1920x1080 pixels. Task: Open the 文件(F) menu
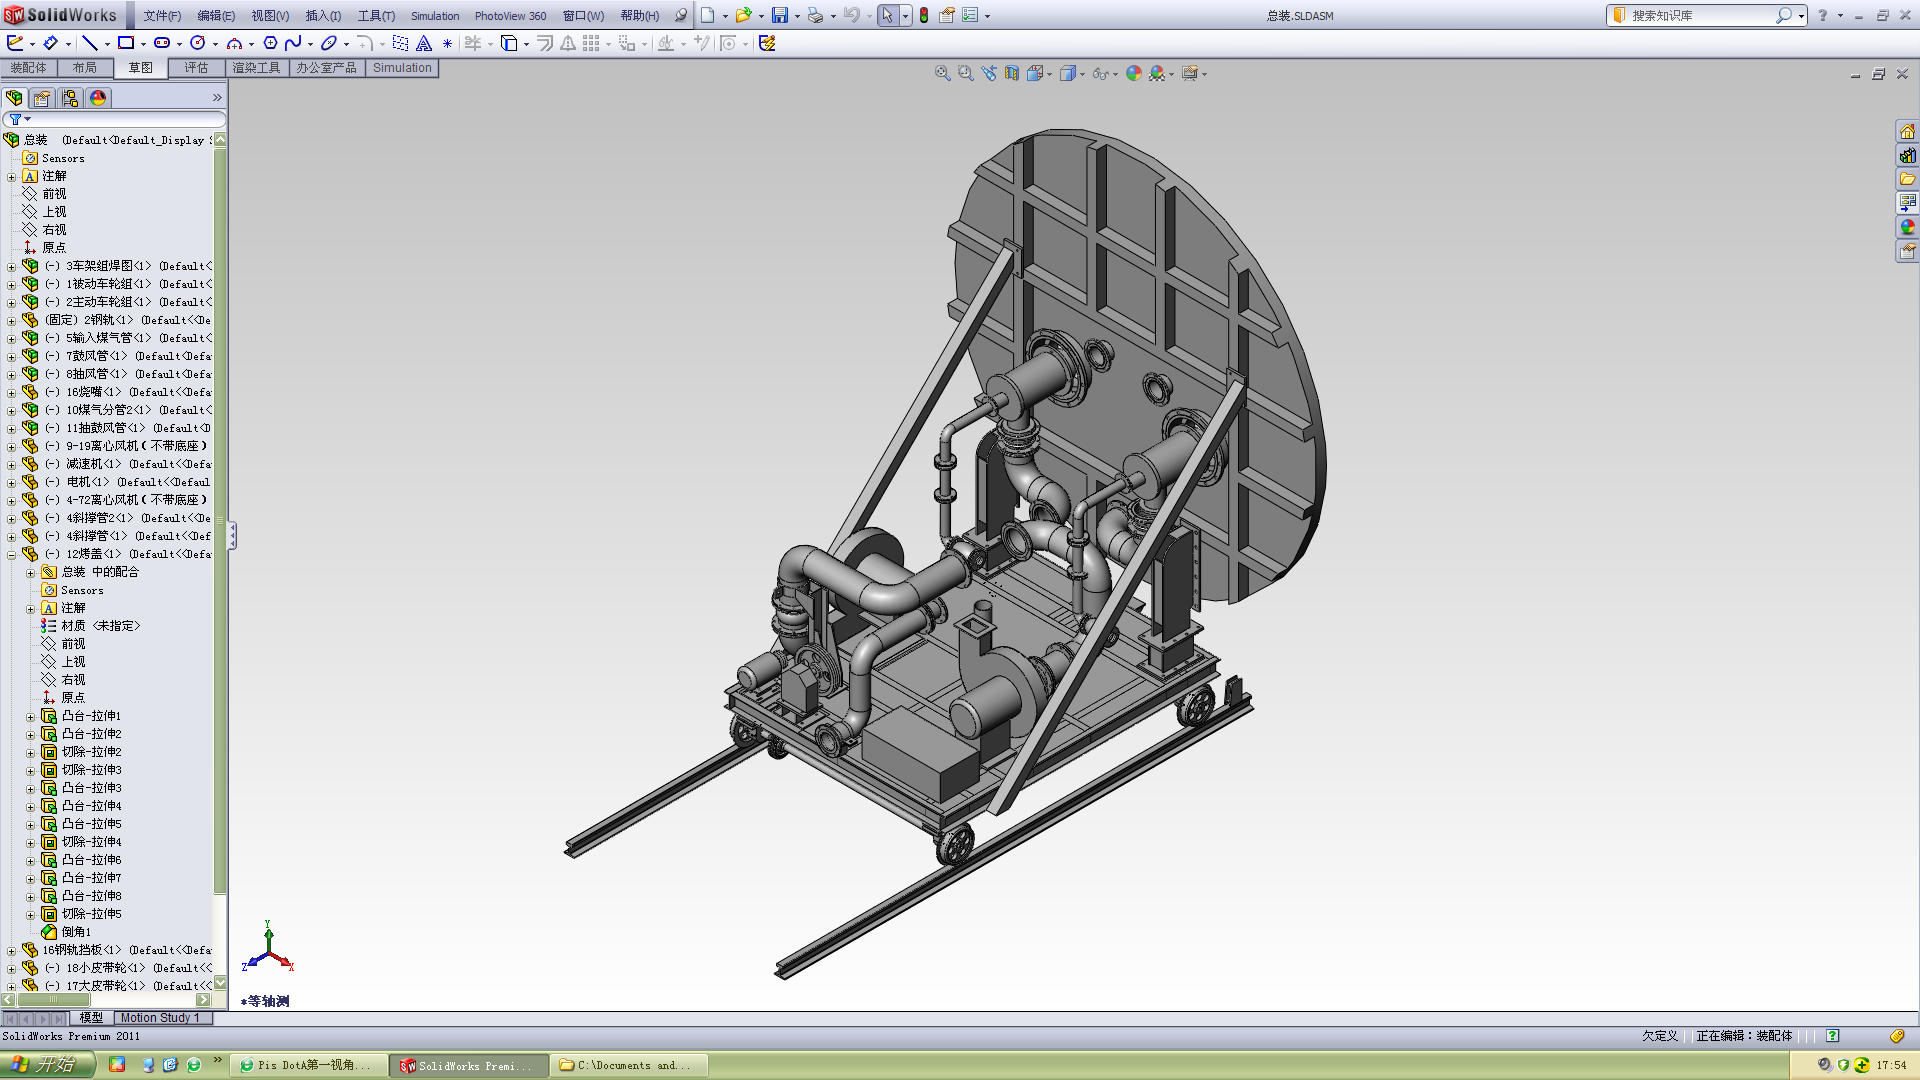click(x=162, y=16)
